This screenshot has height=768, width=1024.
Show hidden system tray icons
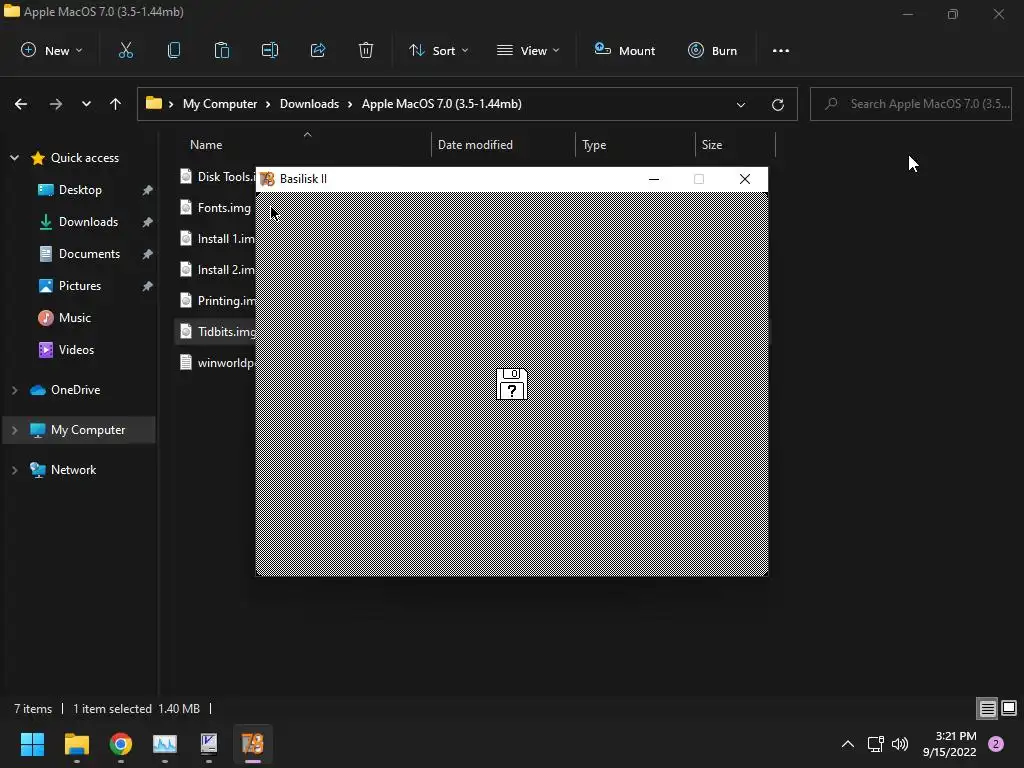tap(848, 744)
